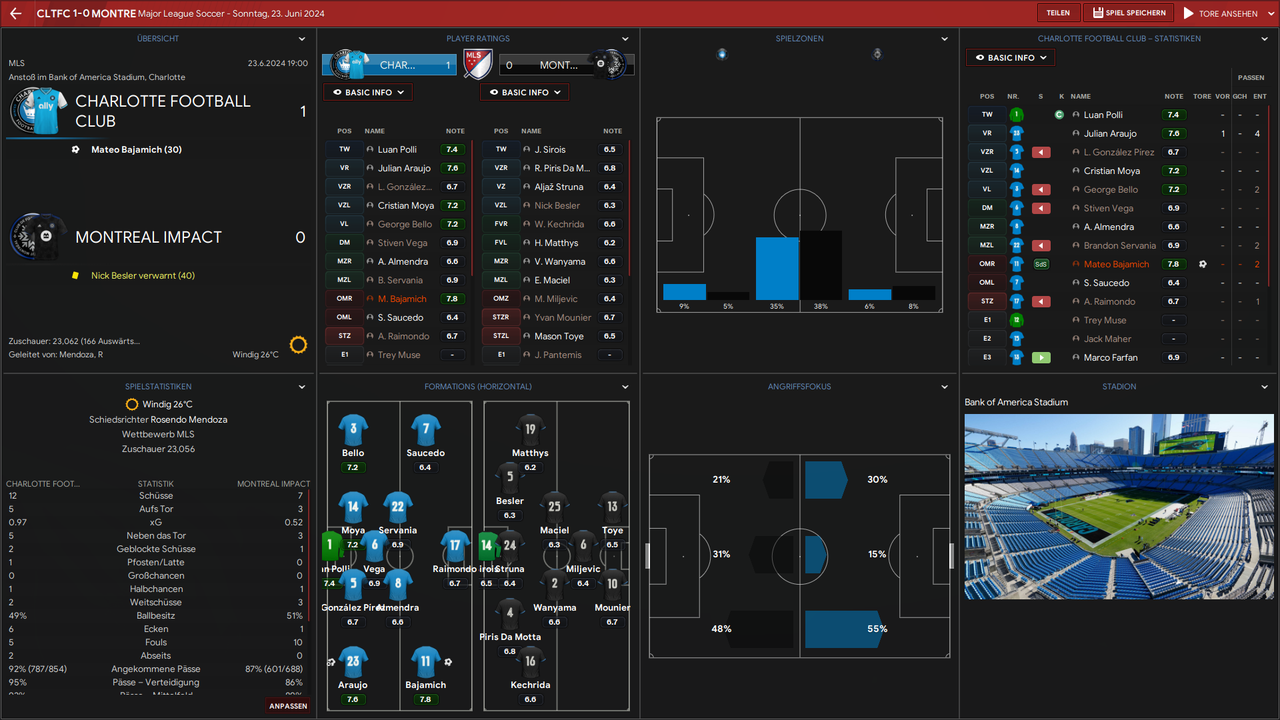The height and width of the screenshot is (720, 1280).
Task: Expand the Übersicht panel dropdown
Action: pos(302,39)
